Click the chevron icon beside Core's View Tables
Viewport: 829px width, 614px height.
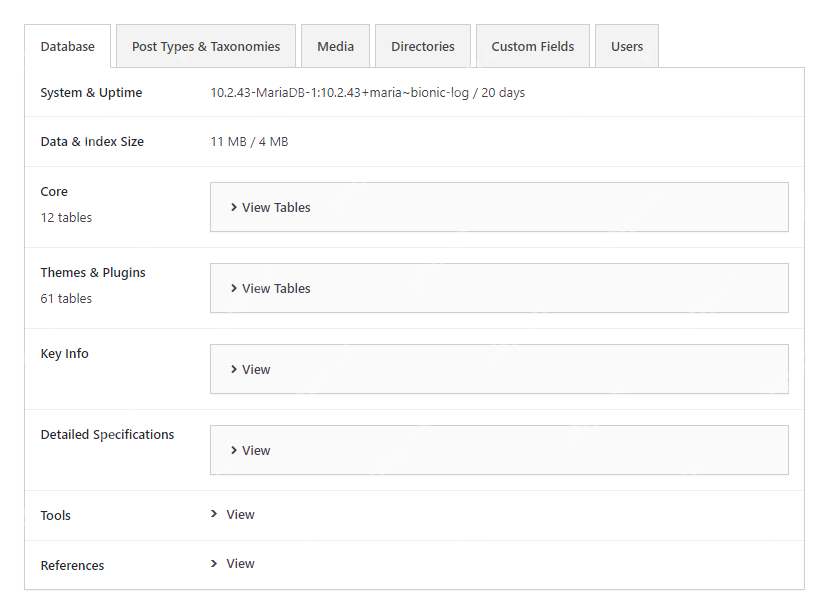point(234,207)
